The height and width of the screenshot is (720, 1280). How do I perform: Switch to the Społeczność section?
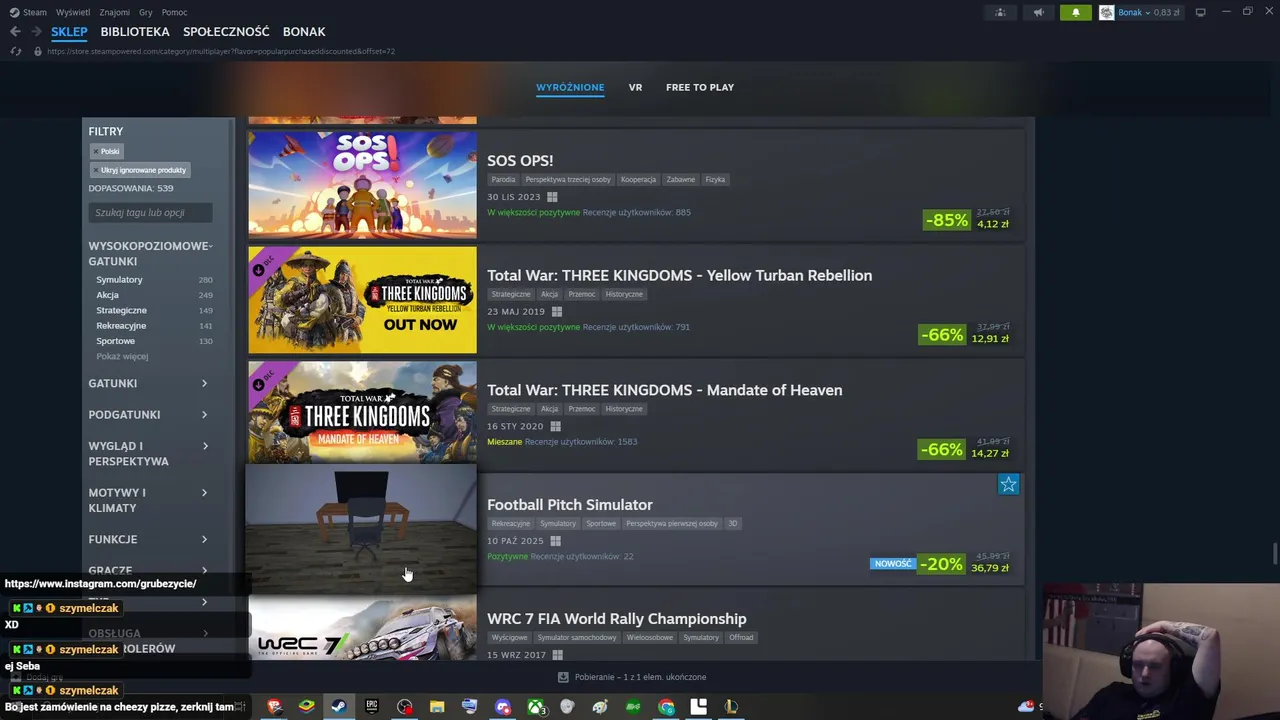click(226, 32)
